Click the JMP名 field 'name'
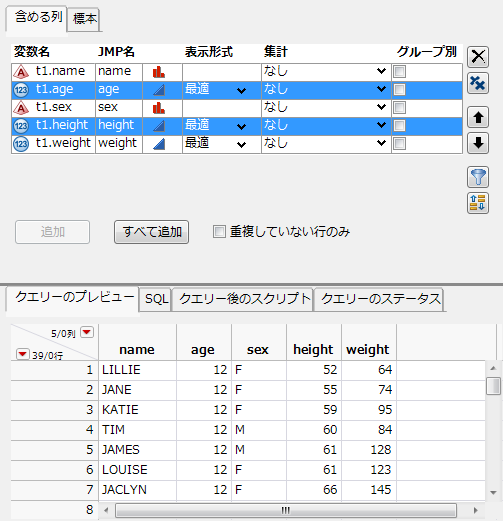 click(119, 71)
